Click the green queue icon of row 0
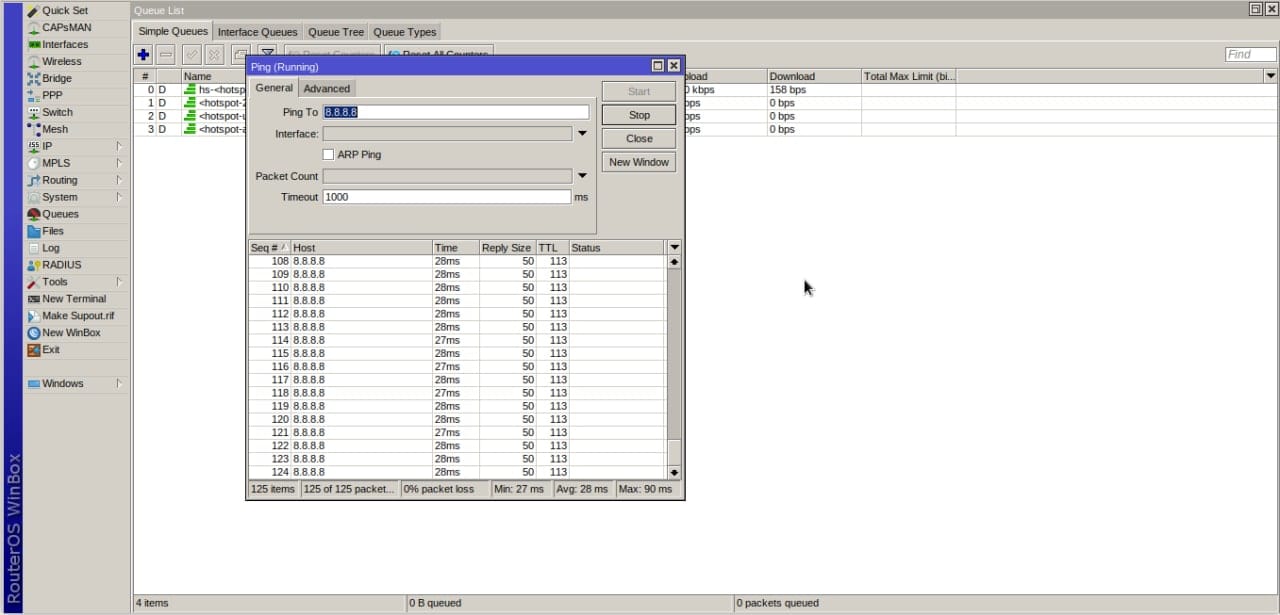Image resolution: width=1280 pixels, height=615 pixels. pyautogui.click(x=190, y=90)
